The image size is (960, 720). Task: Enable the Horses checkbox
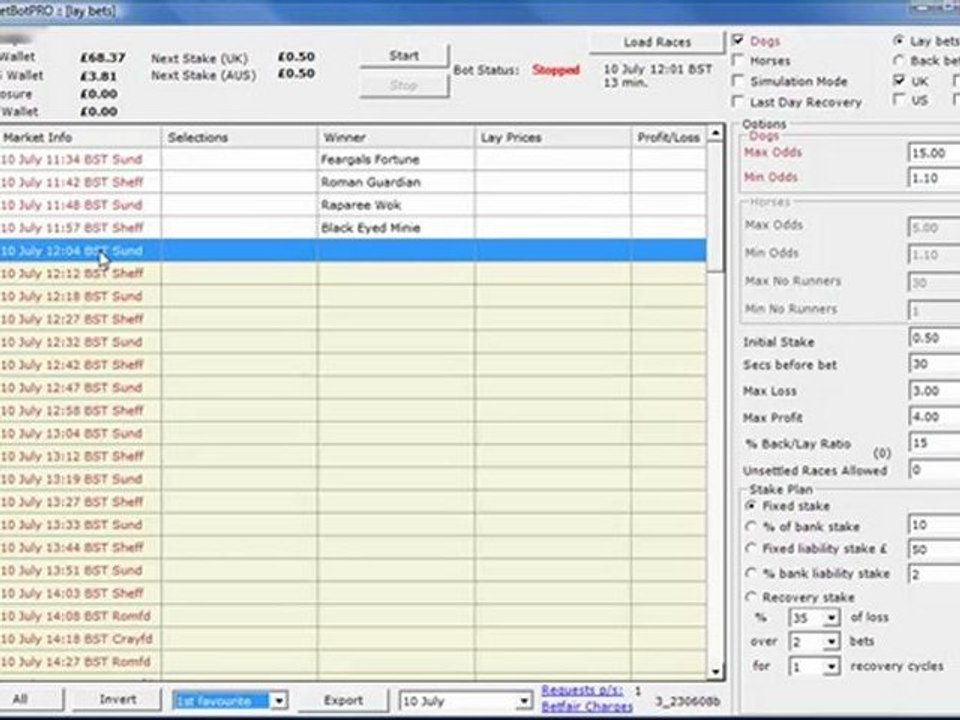tap(738, 61)
